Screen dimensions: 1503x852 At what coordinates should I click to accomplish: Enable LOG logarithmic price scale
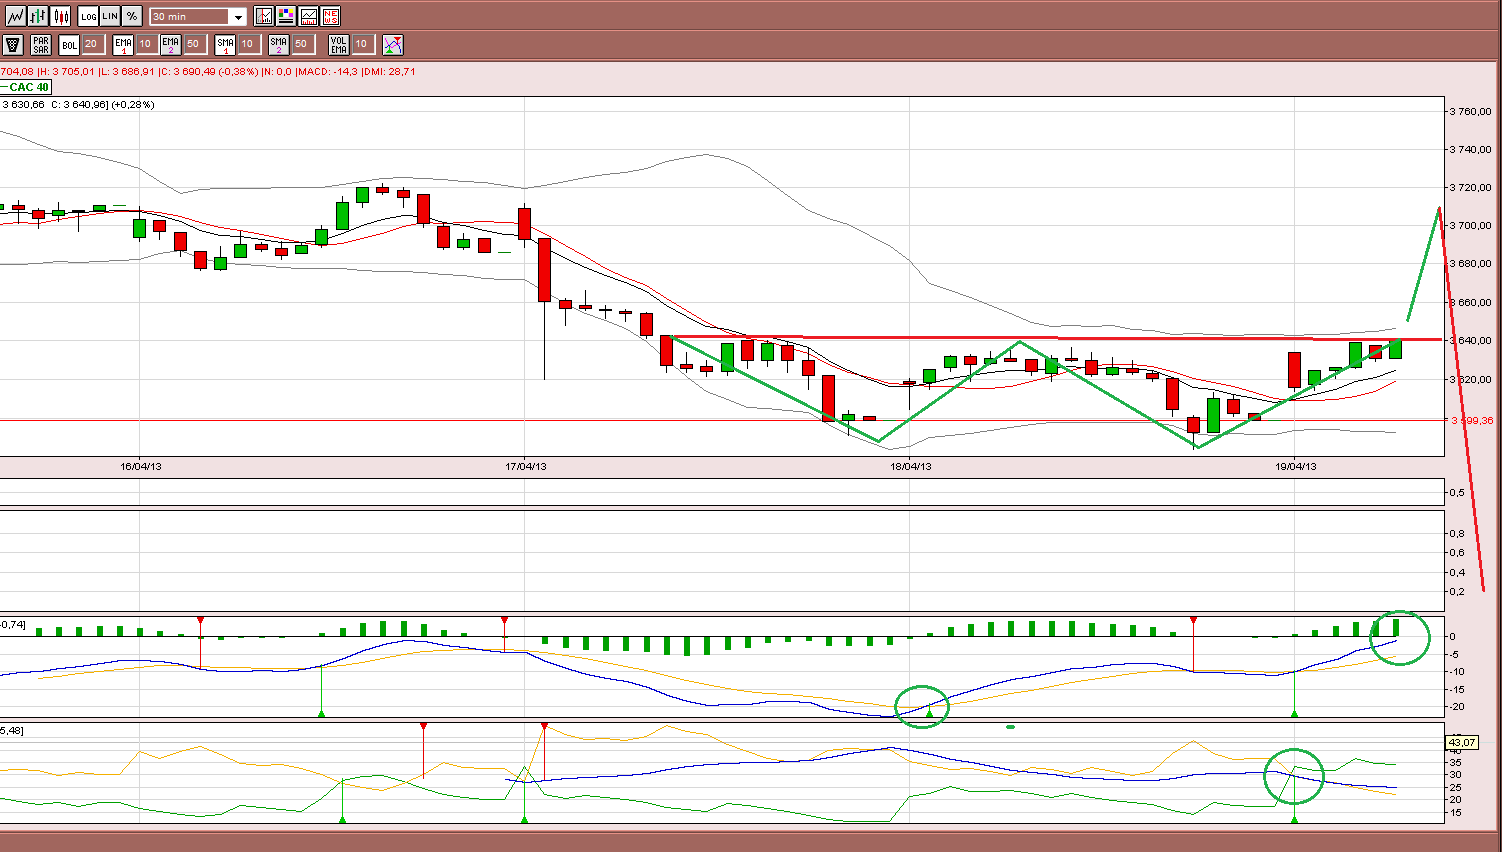coord(88,16)
